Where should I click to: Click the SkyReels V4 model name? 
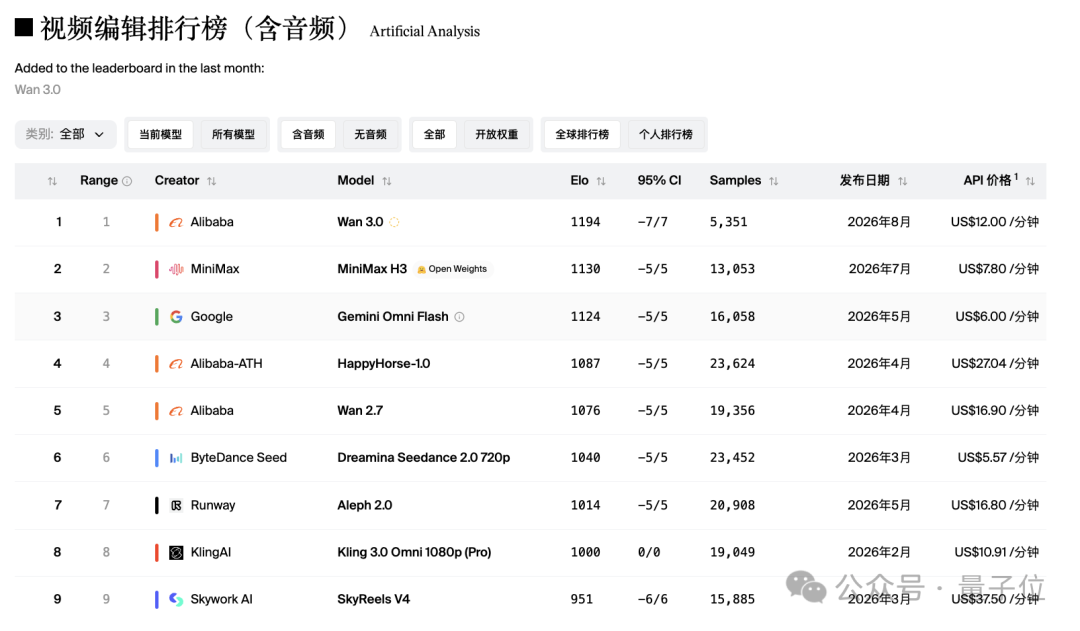(x=373, y=600)
